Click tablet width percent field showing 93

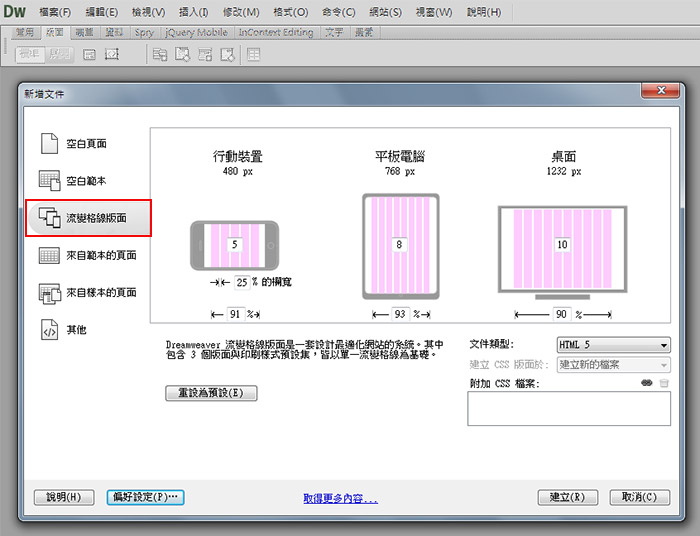point(400,314)
